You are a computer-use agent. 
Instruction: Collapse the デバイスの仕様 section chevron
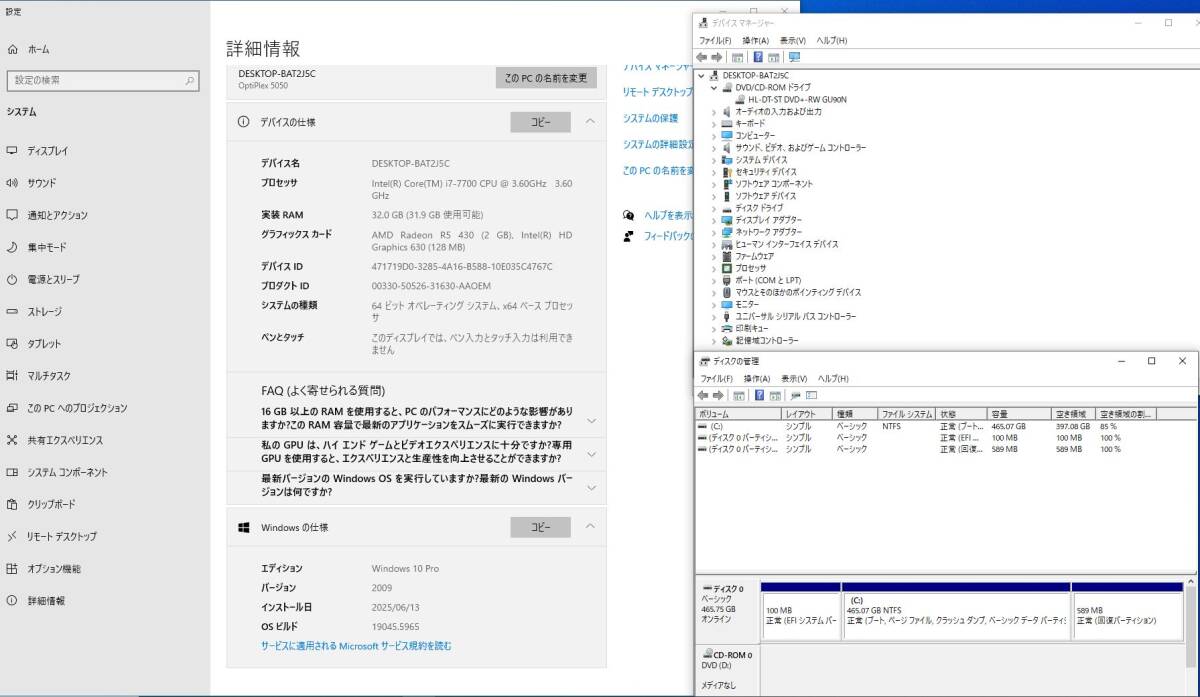pyautogui.click(x=590, y=121)
